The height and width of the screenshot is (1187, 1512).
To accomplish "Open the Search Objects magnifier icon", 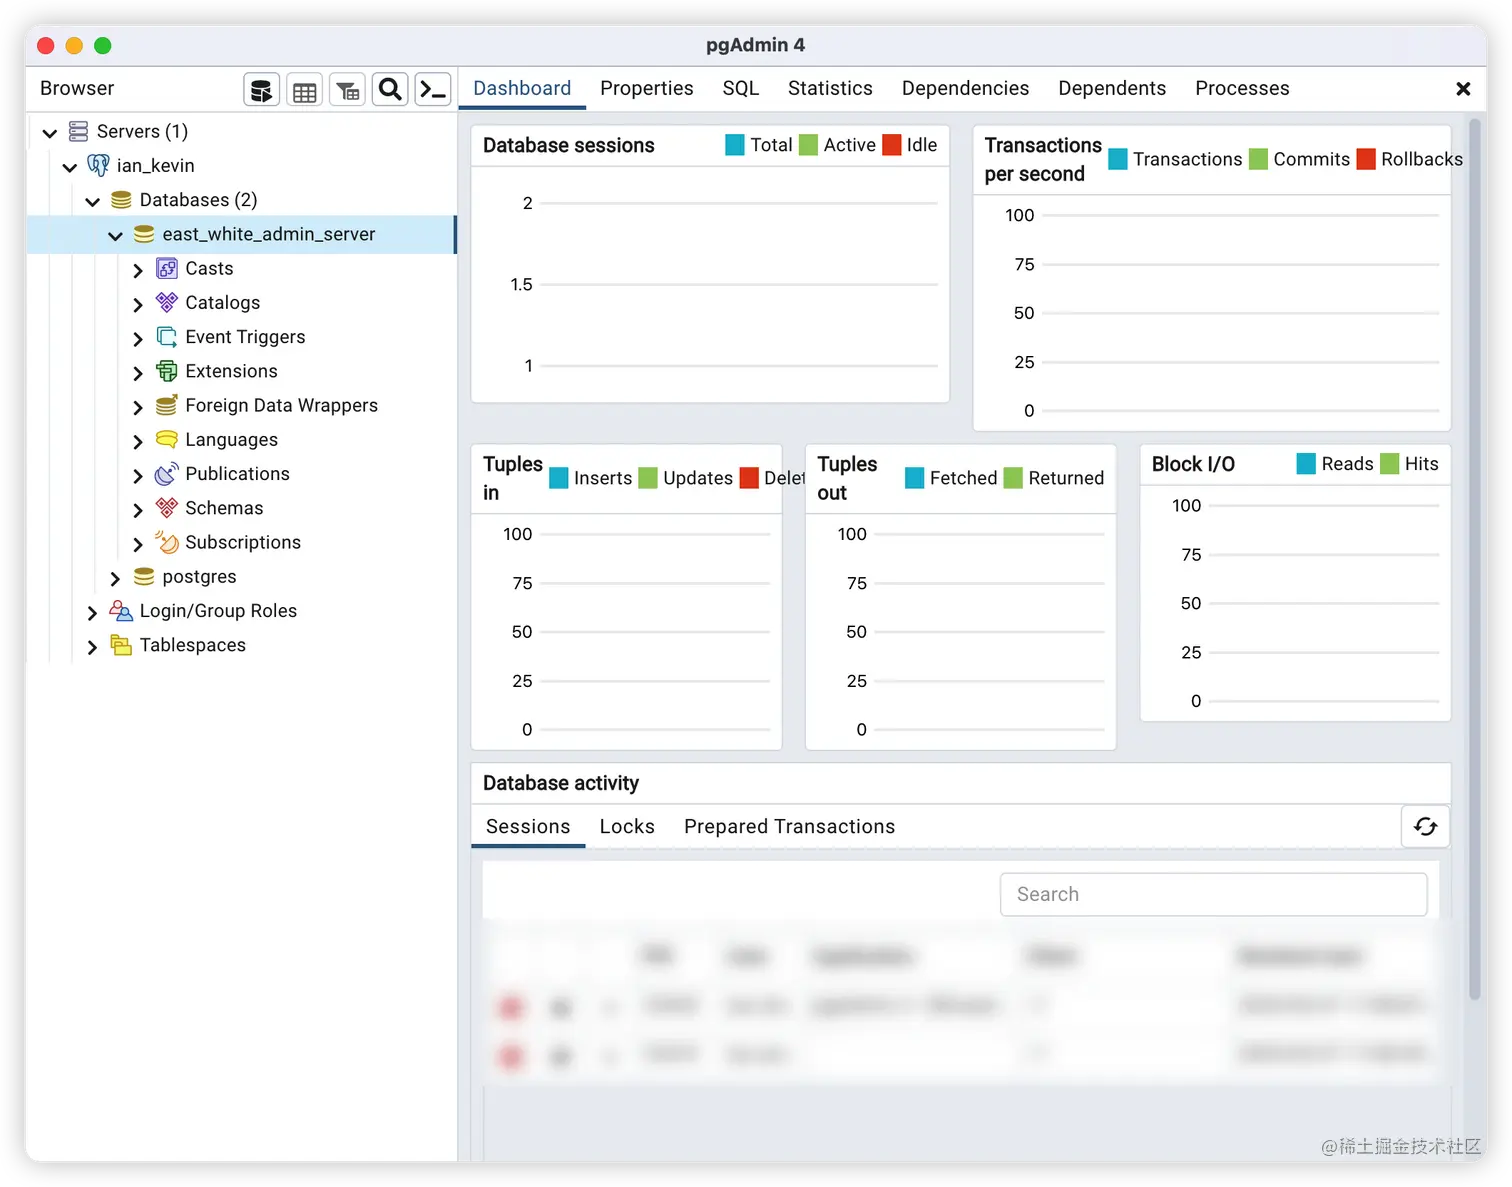I will tap(390, 90).
